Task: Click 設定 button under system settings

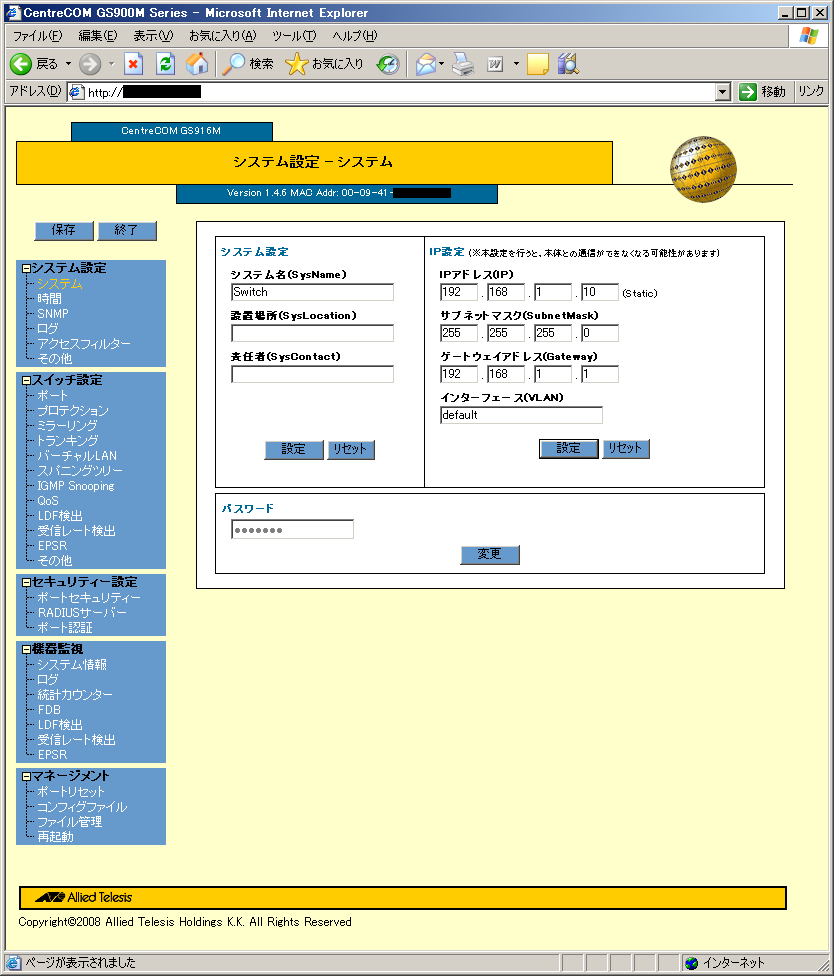Action: click(x=294, y=449)
